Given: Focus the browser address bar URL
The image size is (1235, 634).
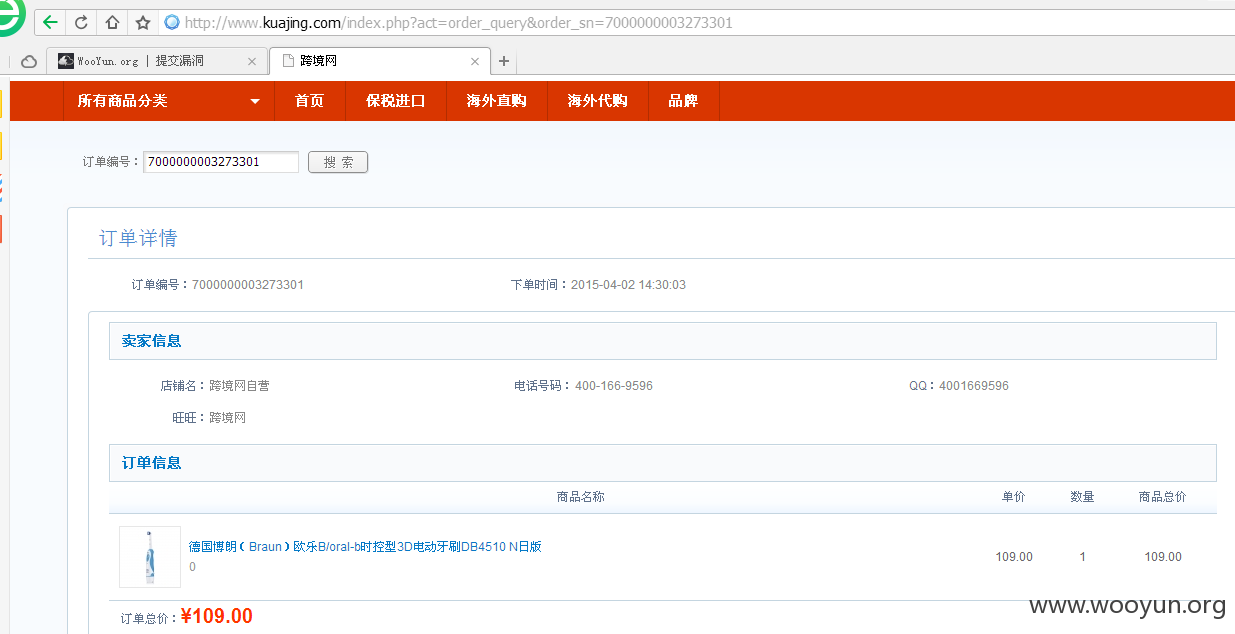Looking at the screenshot, I should 459,22.
